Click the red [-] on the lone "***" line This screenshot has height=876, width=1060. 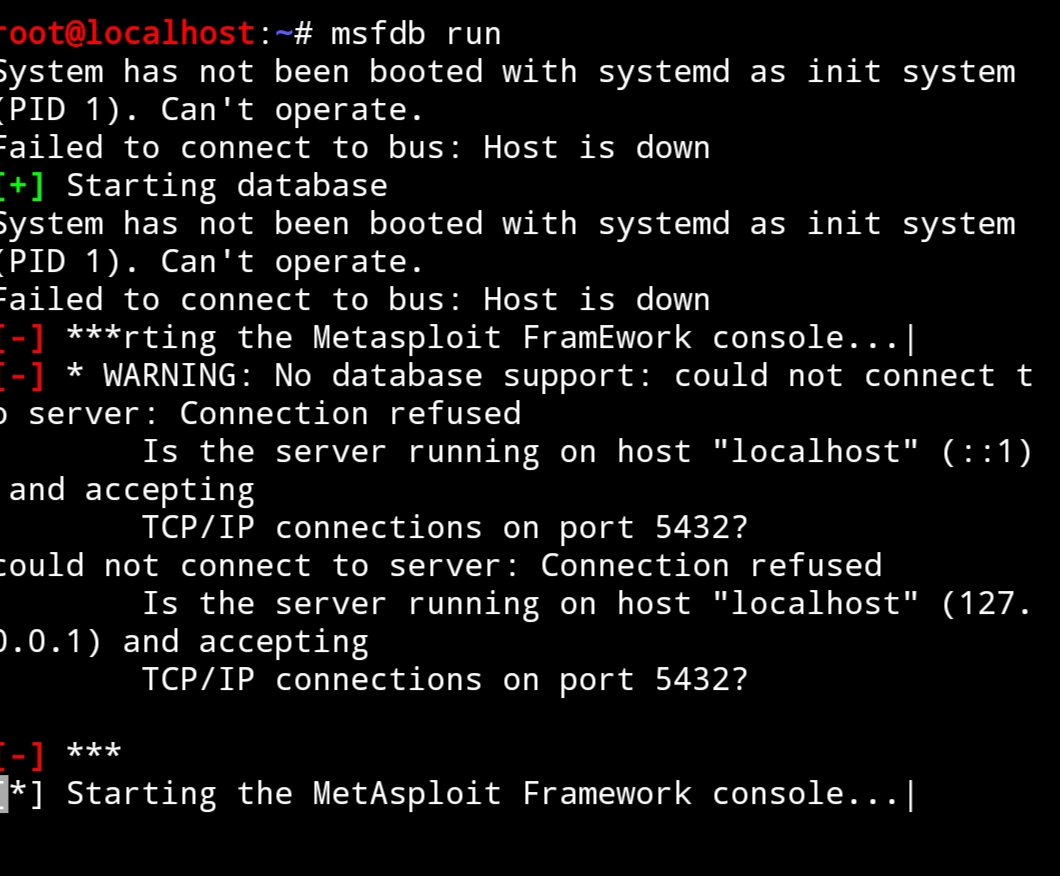(22, 756)
